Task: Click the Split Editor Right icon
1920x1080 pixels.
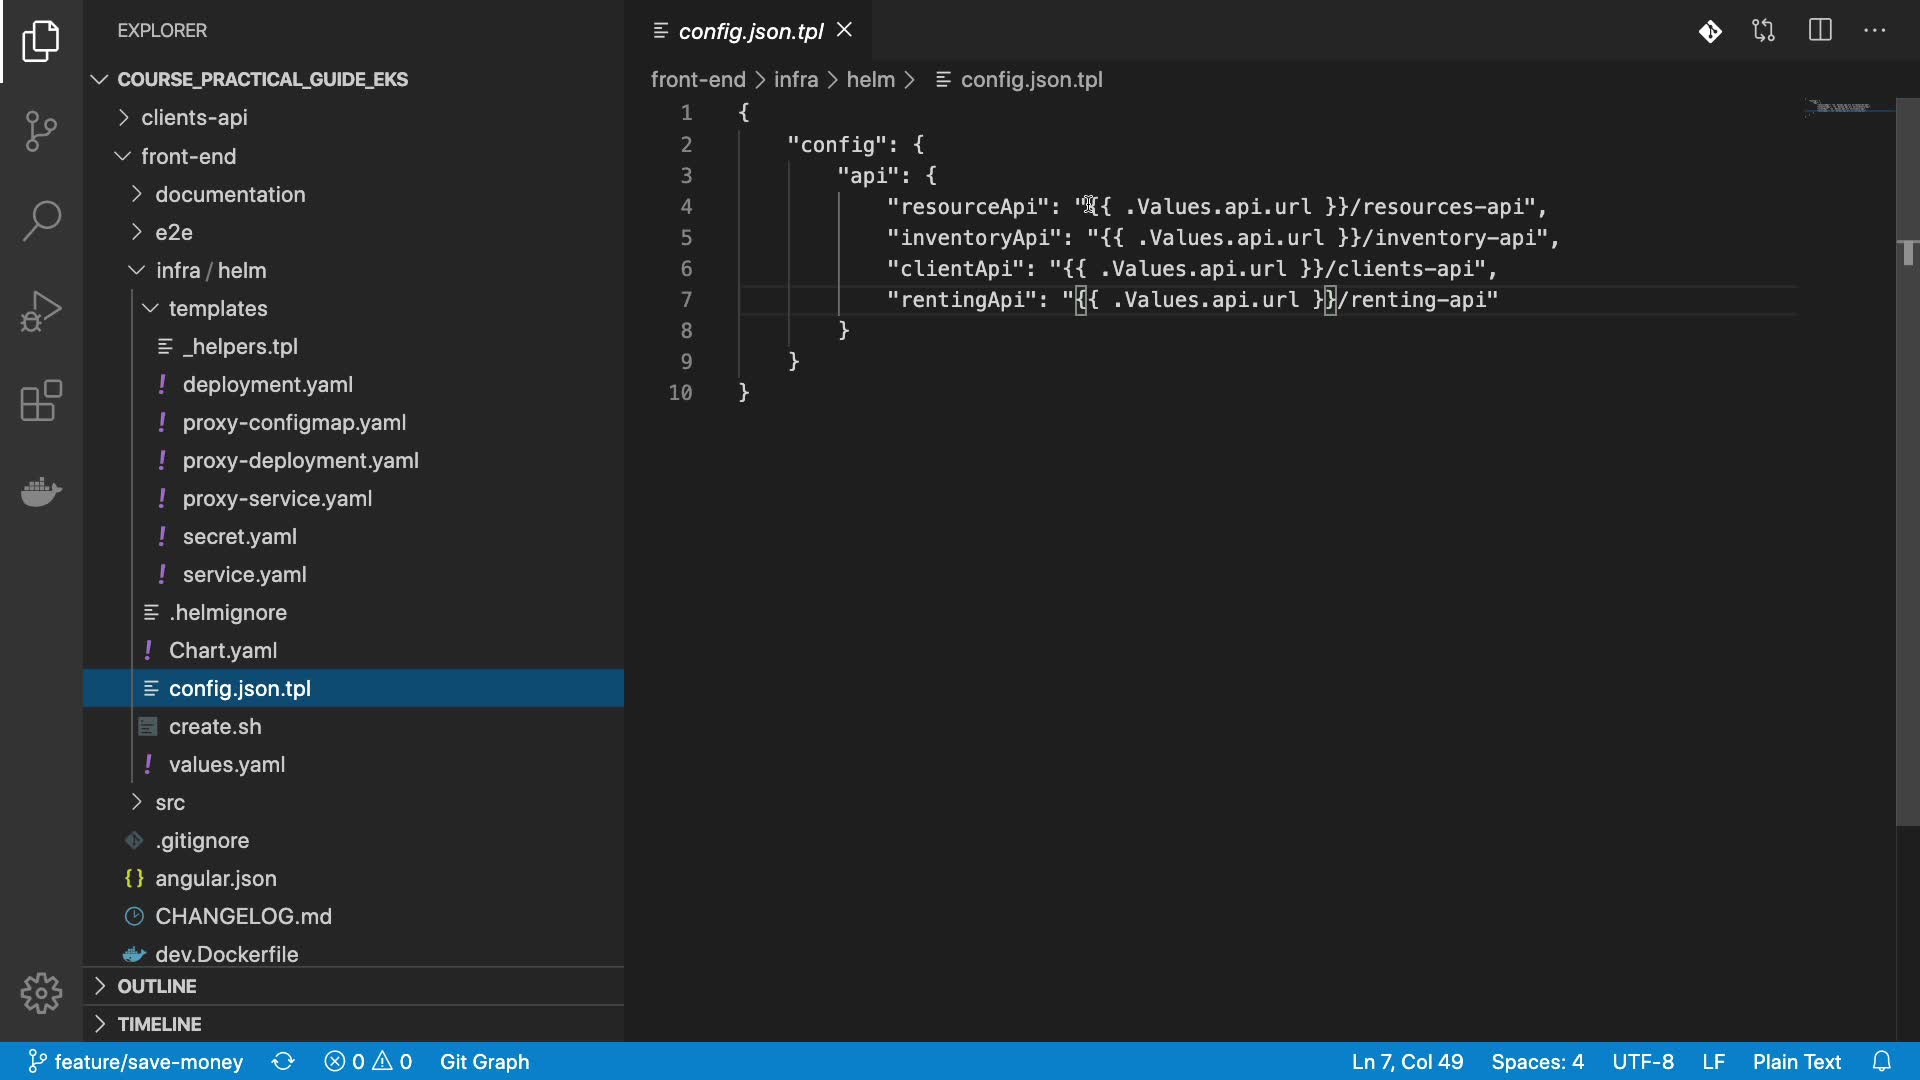Action: [1820, 31]
